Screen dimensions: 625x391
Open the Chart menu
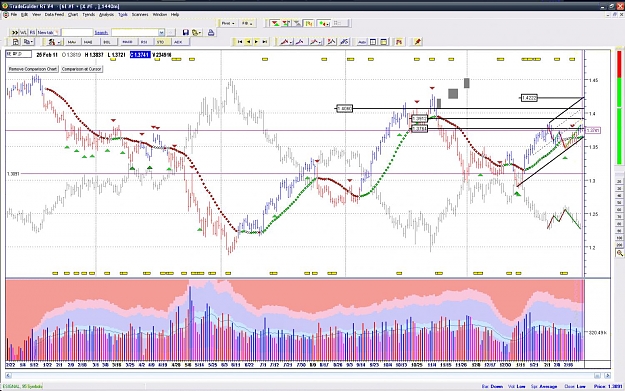pyautogui.click(x=73, y=14)
